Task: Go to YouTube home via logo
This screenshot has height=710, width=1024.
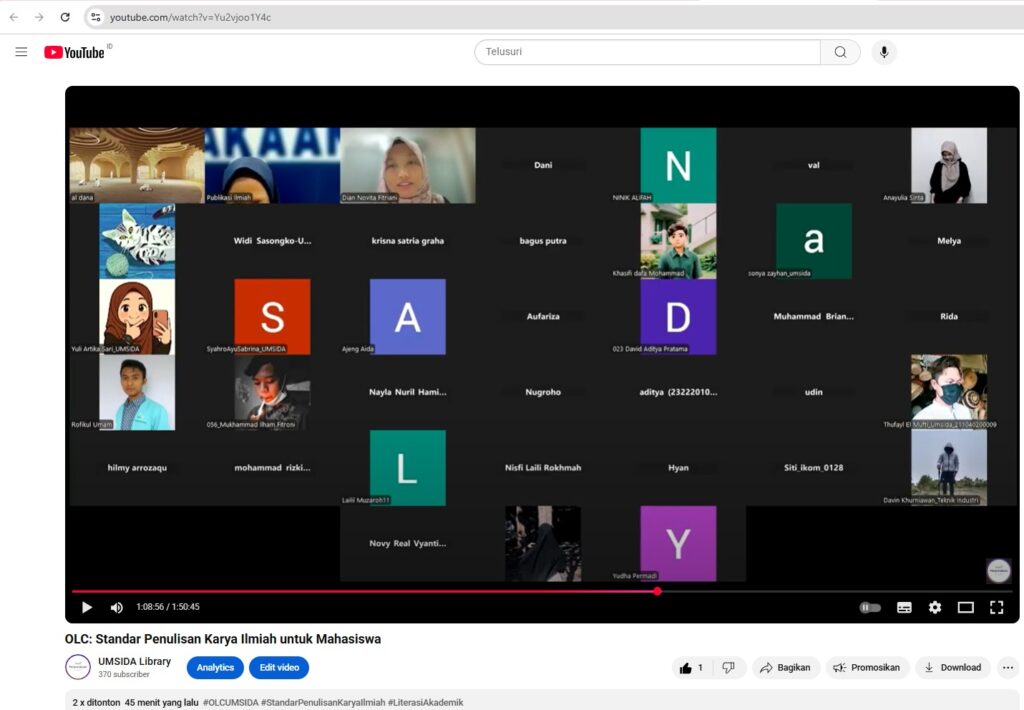Action: tap(75, 52)
